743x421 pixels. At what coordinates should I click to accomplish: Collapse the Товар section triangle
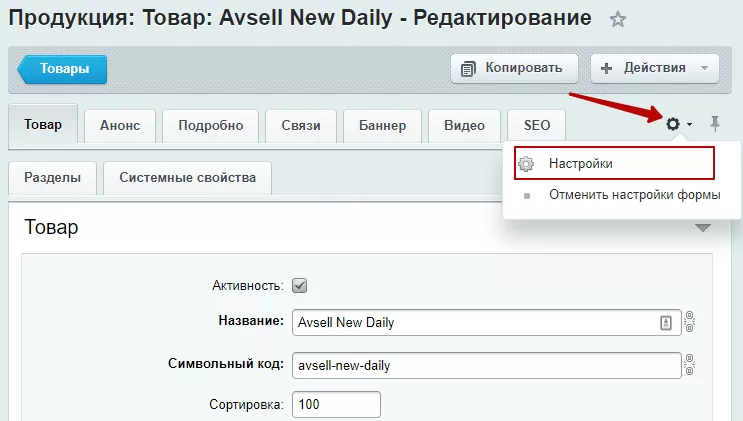[703, 228]
